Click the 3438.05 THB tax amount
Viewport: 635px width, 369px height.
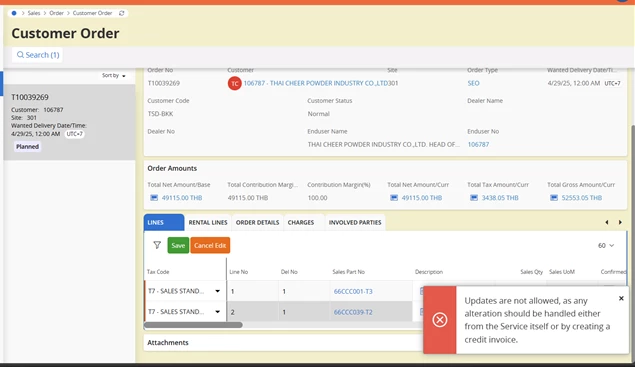click(x=500, y=198)
